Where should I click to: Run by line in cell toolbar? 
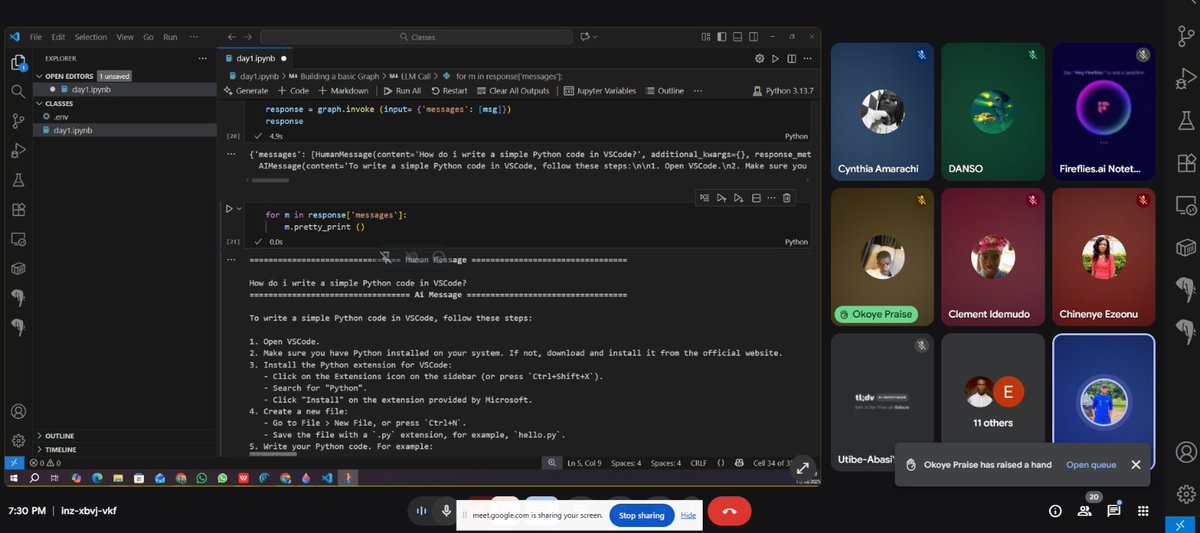706,198
